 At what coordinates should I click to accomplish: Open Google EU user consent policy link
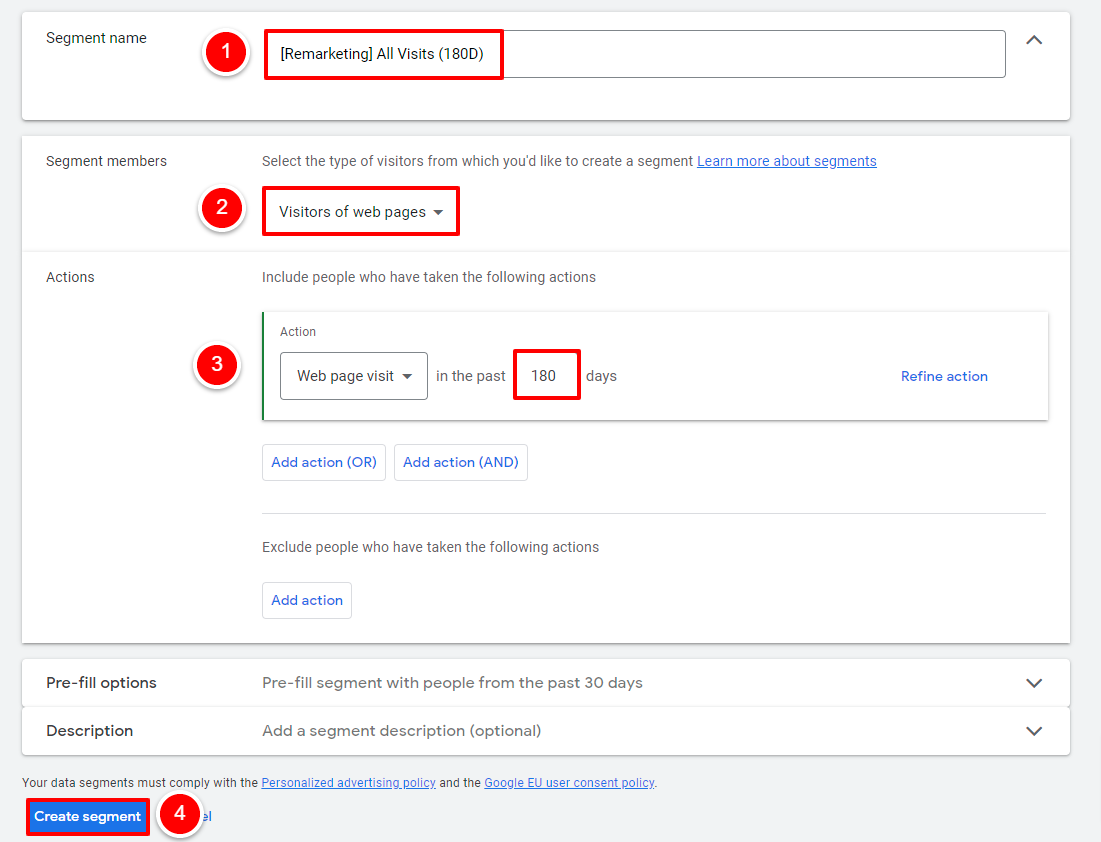[569, 782]
